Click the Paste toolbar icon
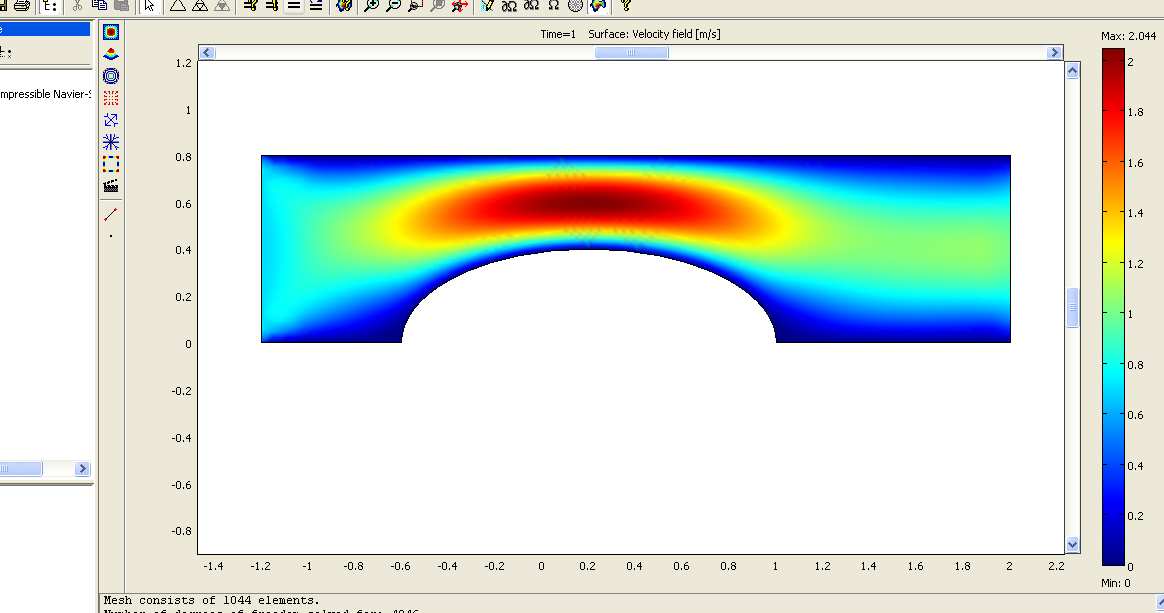Image resolution: width=1164 pixels, height=613 pixels. point(121,6)
